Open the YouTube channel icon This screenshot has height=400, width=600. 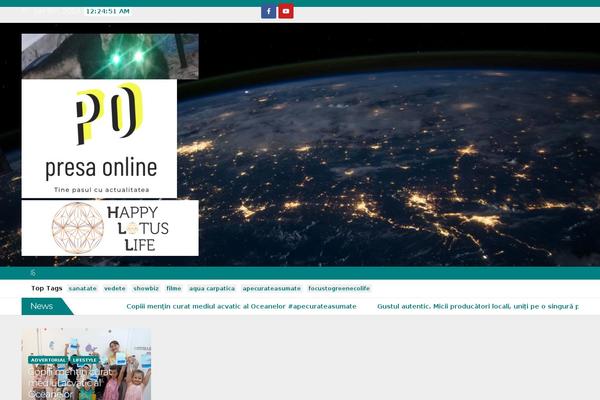click(286, 11)
